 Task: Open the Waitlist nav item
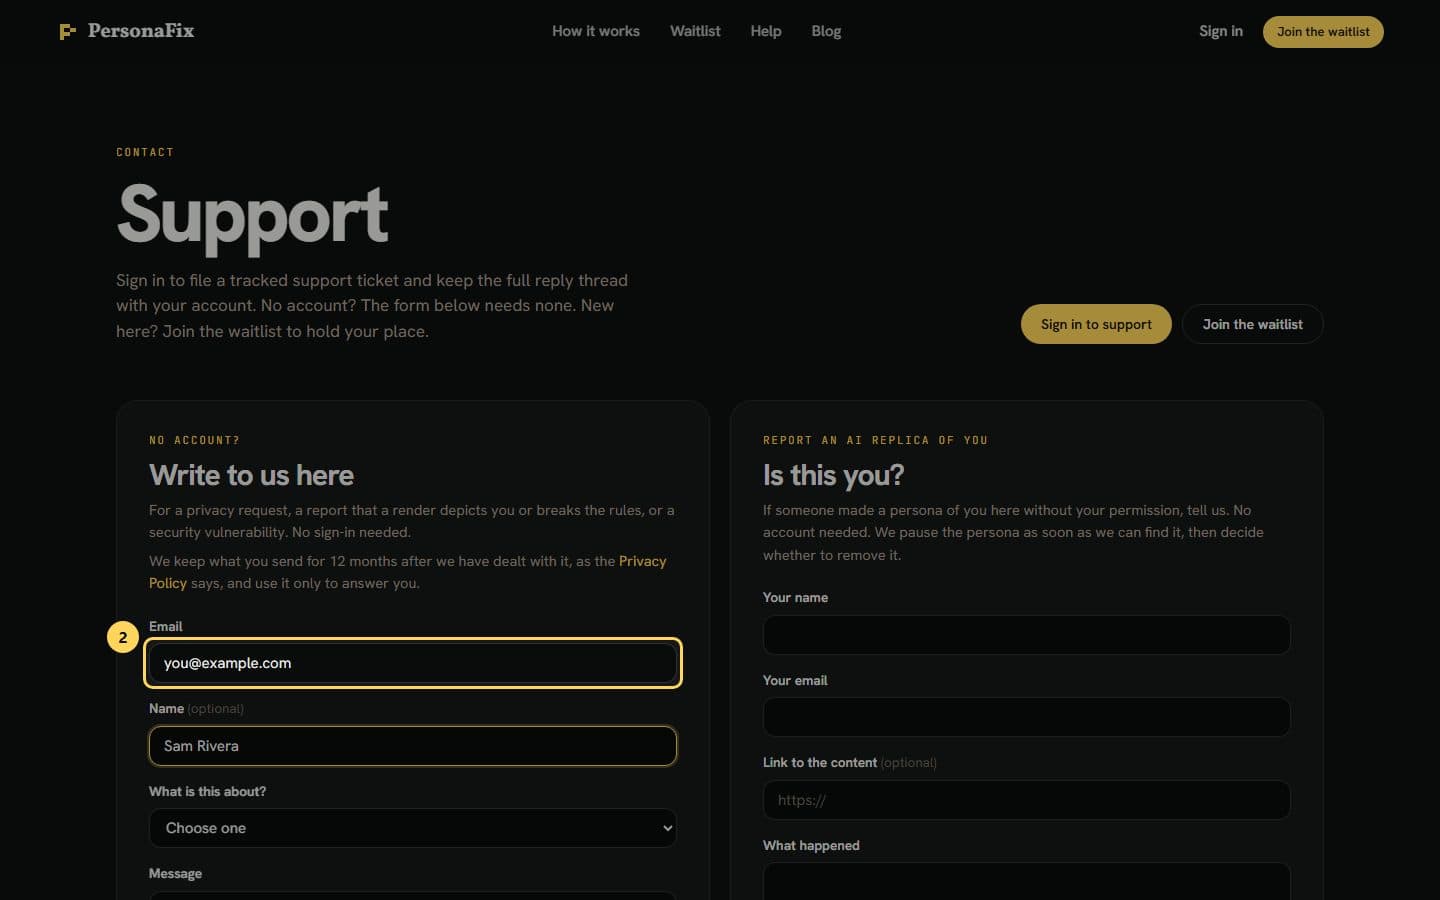pyautogui.click(x=695, y=31)
